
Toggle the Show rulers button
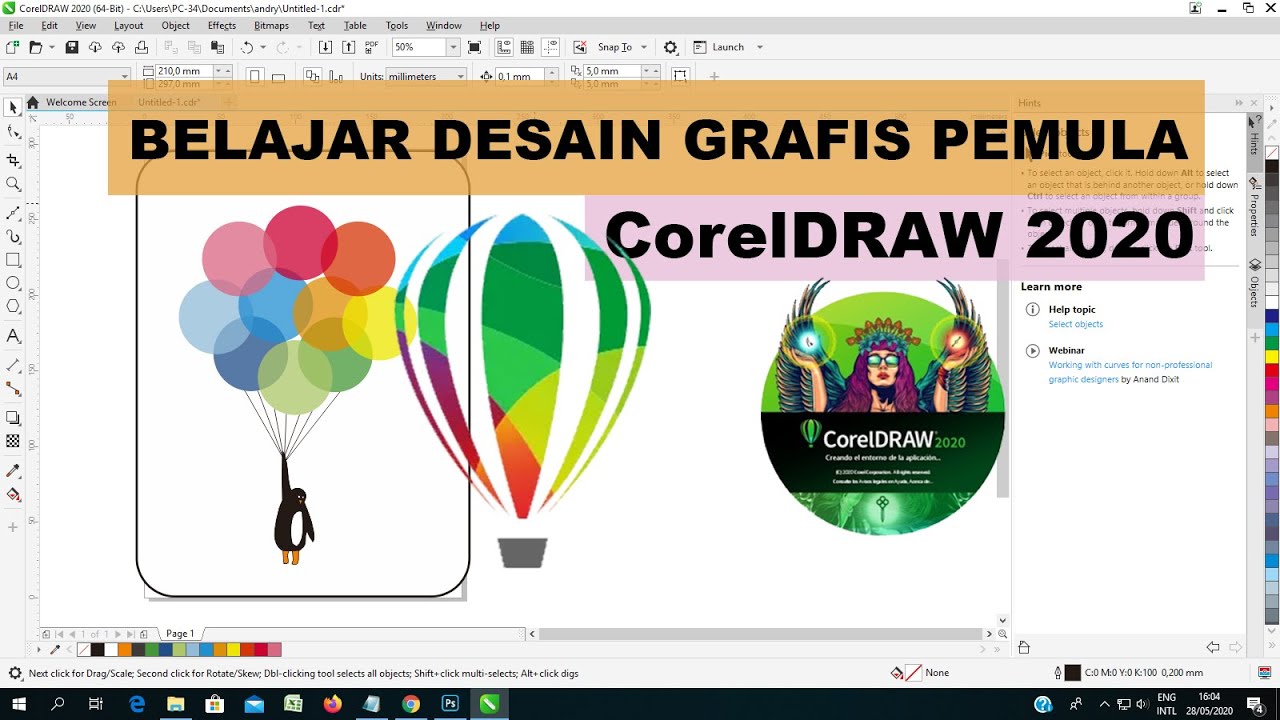tap(504, 47)
